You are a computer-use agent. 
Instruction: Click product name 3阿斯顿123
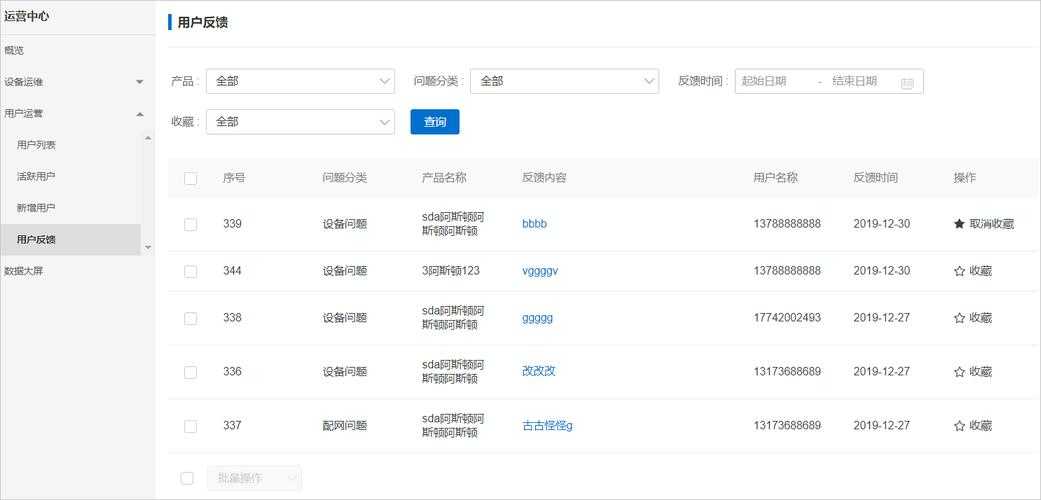451,271
